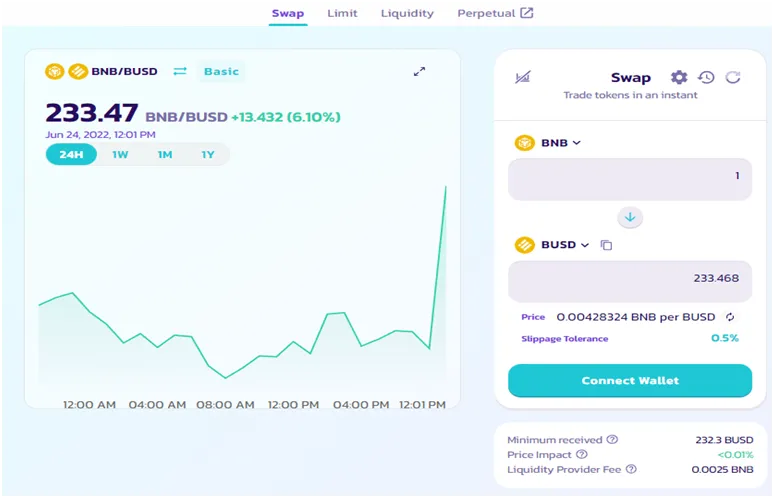View recent transactions history icon
Image resolution: width=774 pixels, height=498 pixels.
(x=706, y=77)
